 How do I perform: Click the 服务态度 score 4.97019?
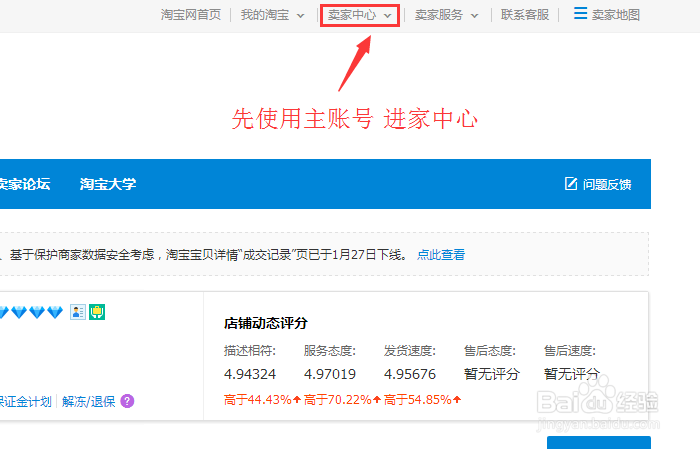[x=330, y=374]
